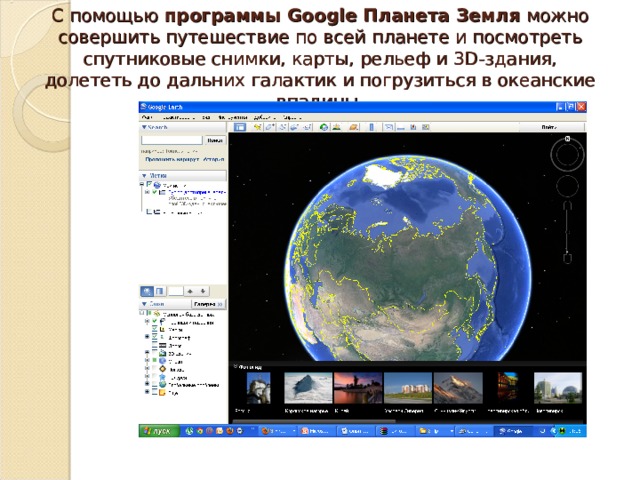
Task: Click the Firefox taskbar window button
Action: coord(279,431)
